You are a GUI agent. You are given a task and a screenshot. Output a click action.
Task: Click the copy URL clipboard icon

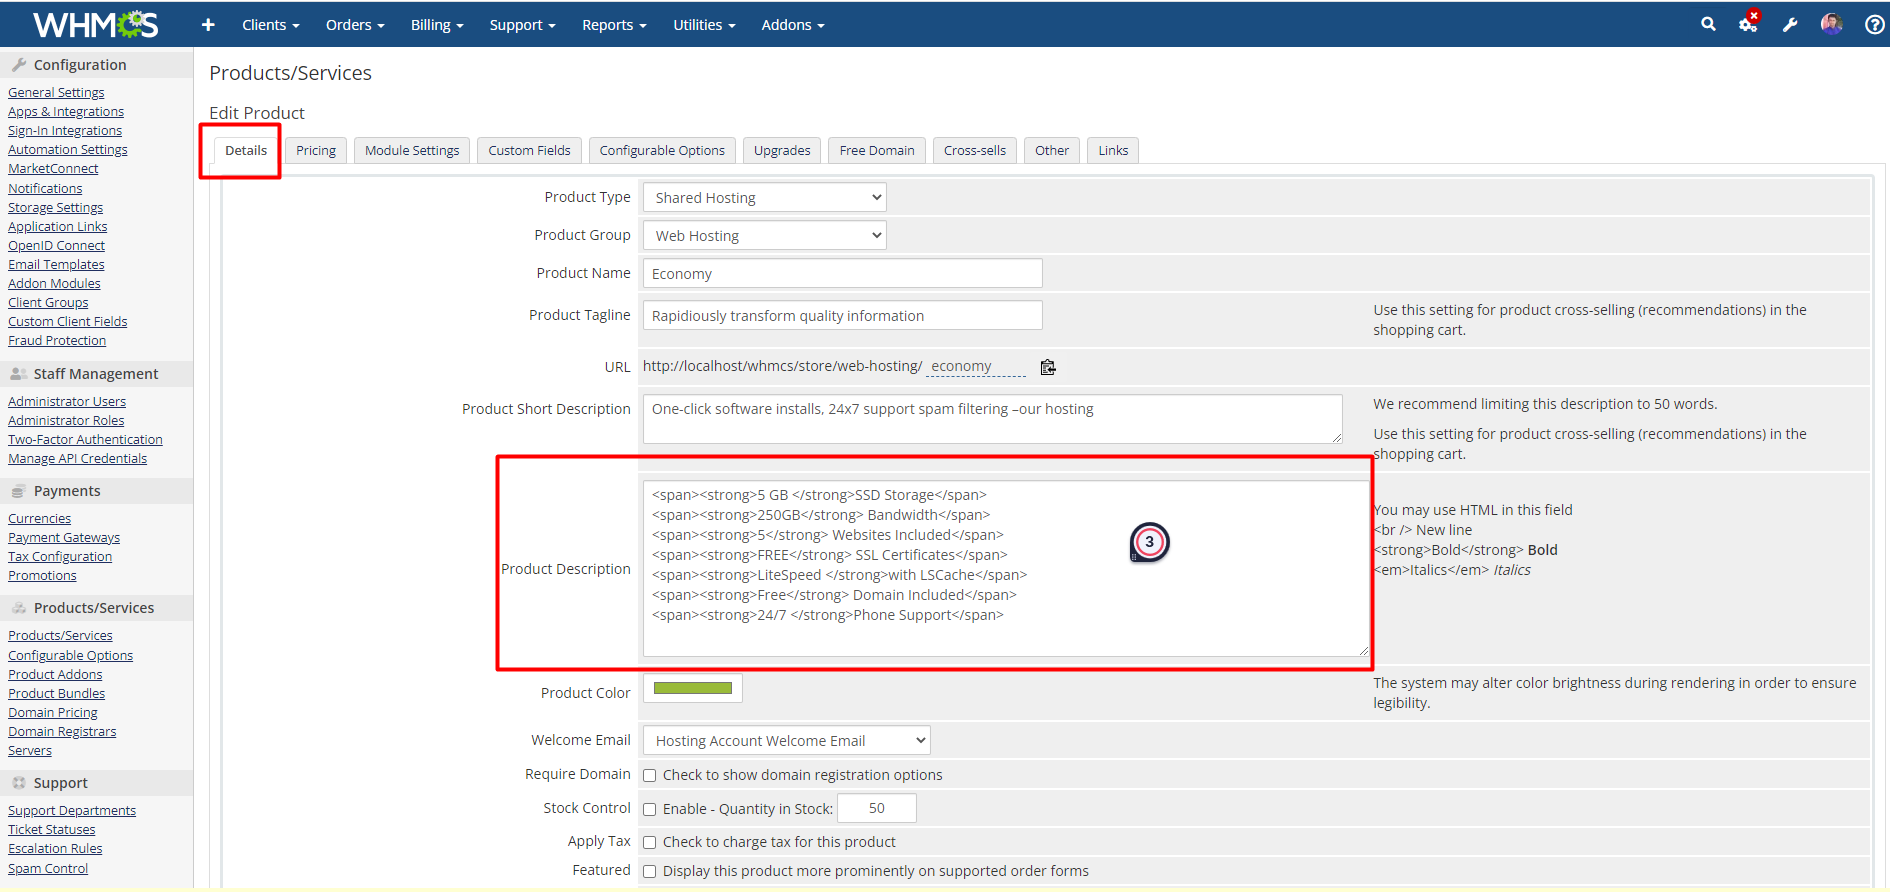pos(1048,367)
